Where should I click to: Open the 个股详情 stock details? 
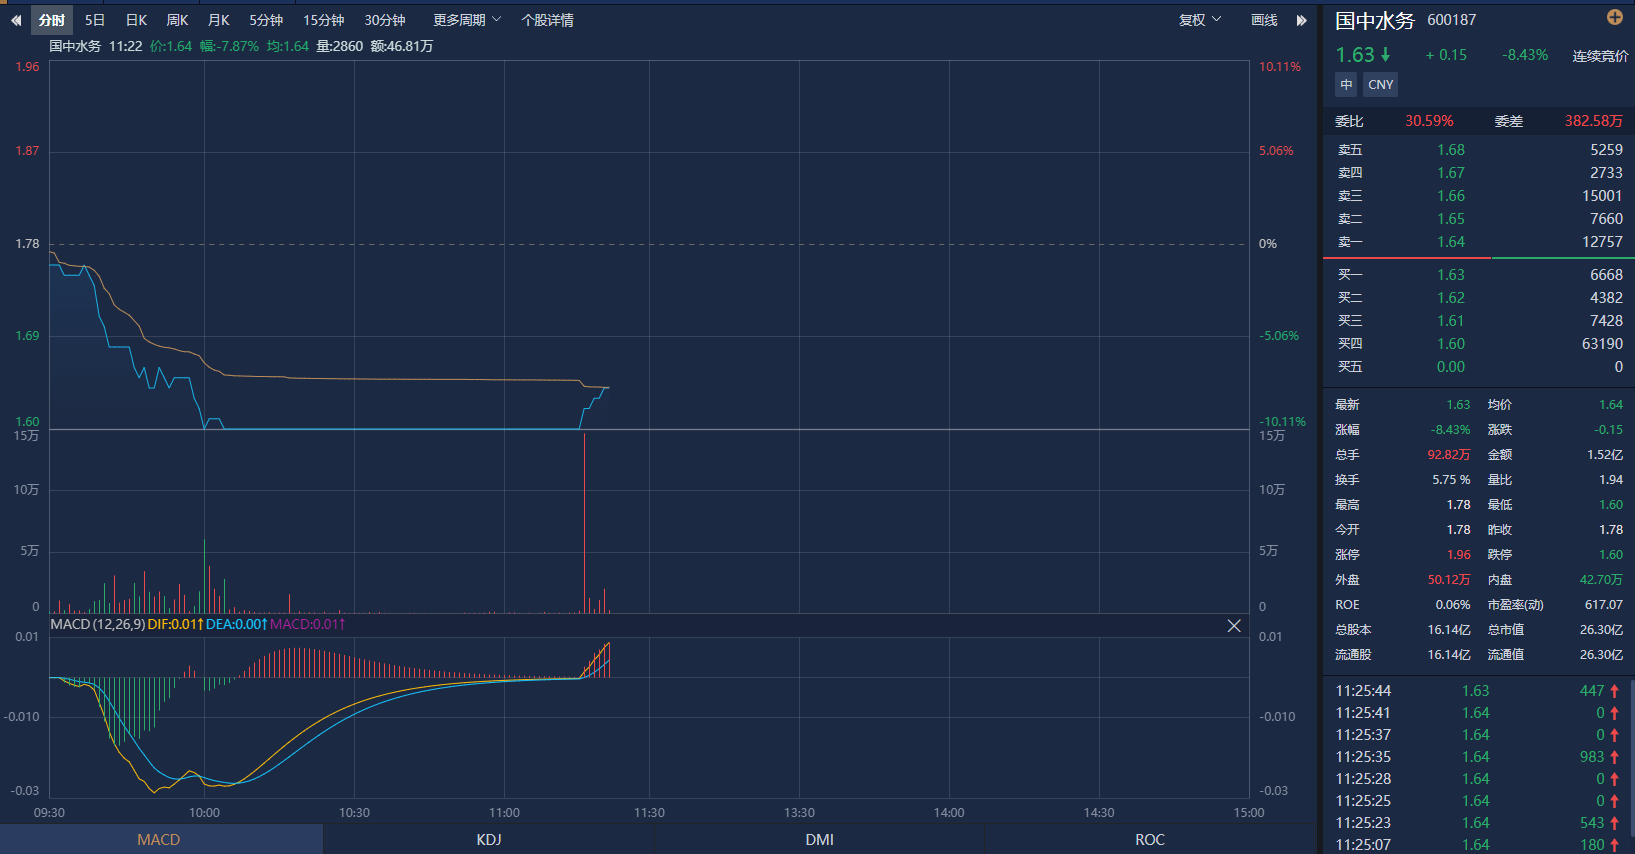coord(547,20)
